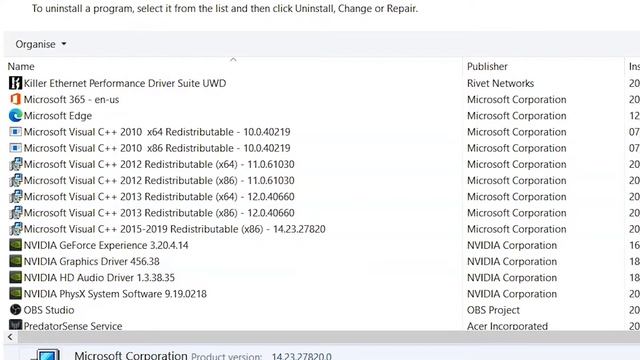The width and height of the screenshot is (640, 360).
Task: Click the NVIDIA GeForce Experience icon
Action: tap(15, 245)
